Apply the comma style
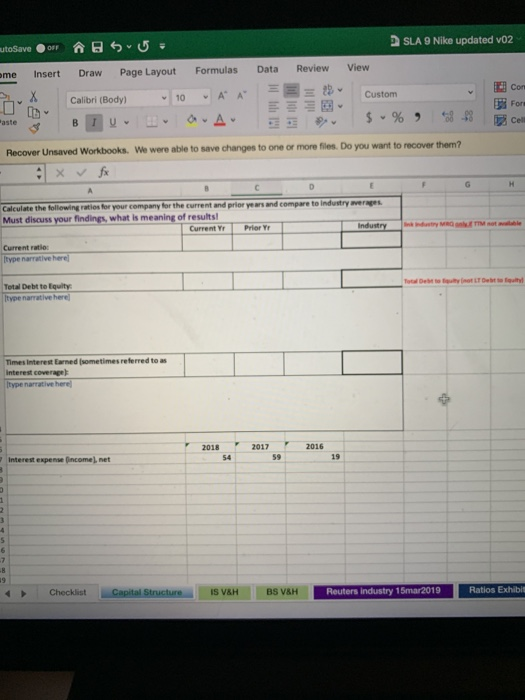The height and width of the screenshot is (700, 525). click(417, 117)
